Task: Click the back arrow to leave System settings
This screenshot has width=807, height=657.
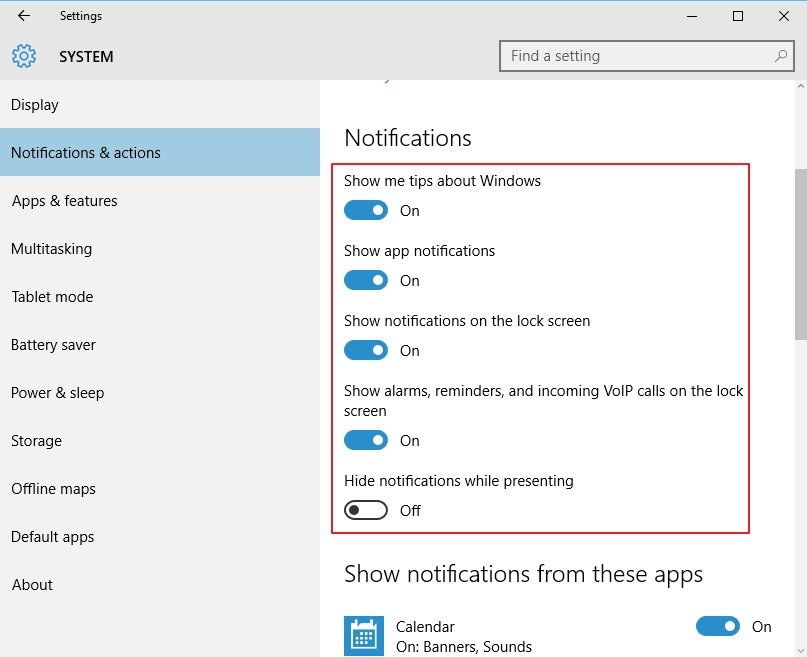Action: pos(22,16)
